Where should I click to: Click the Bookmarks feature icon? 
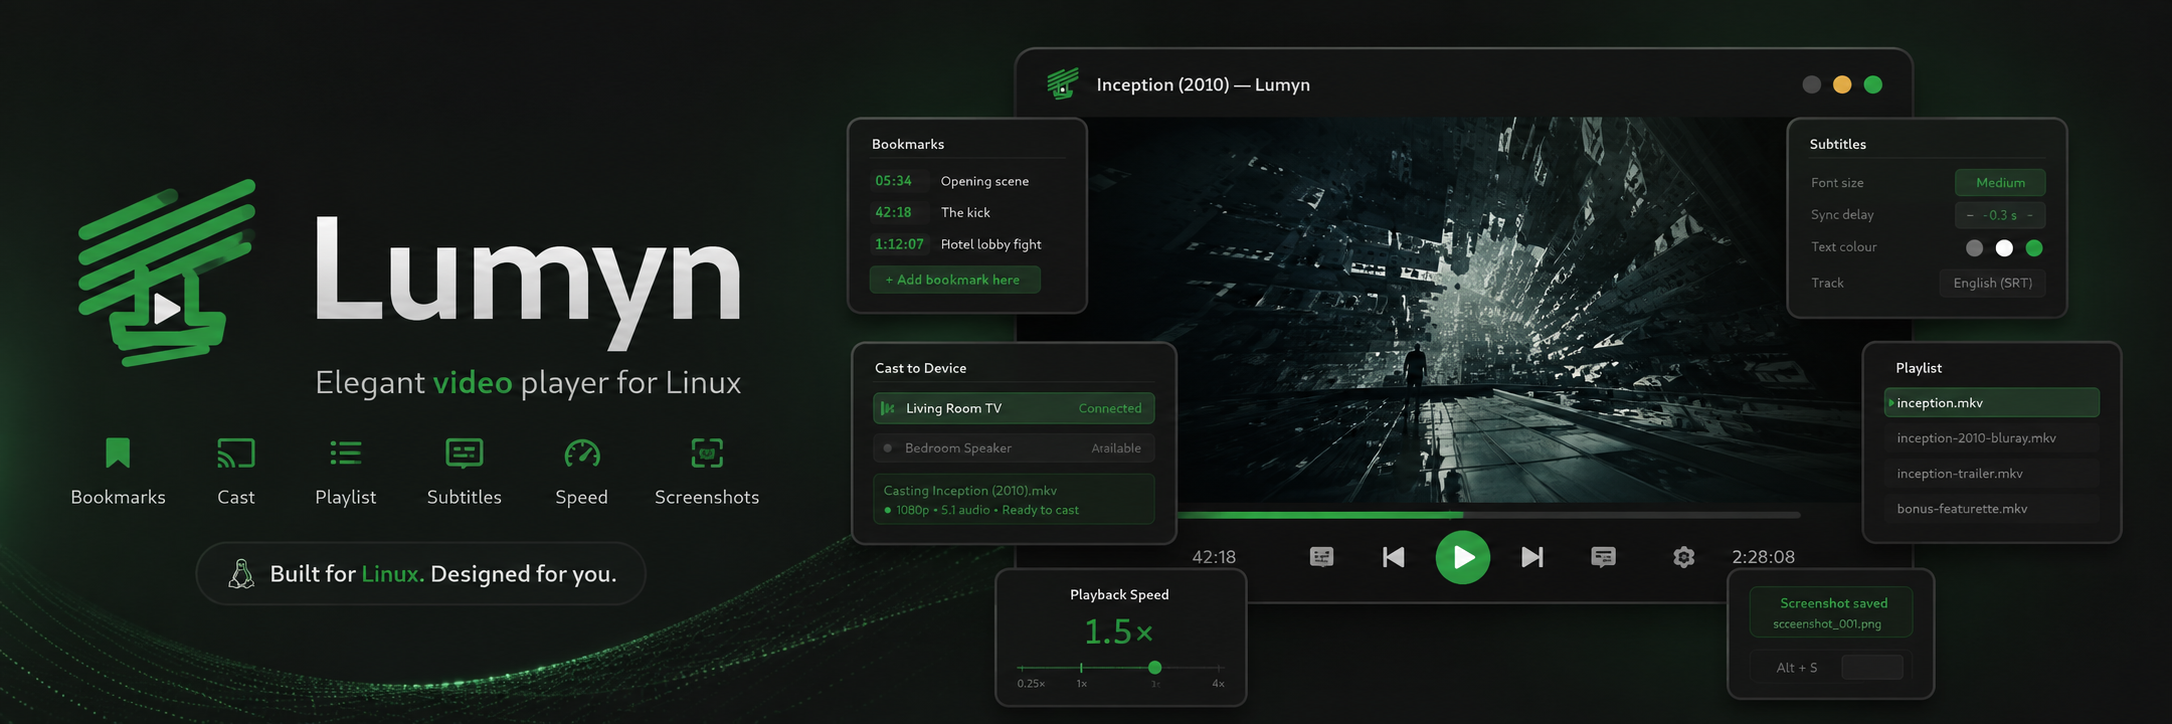click(118, 453)
